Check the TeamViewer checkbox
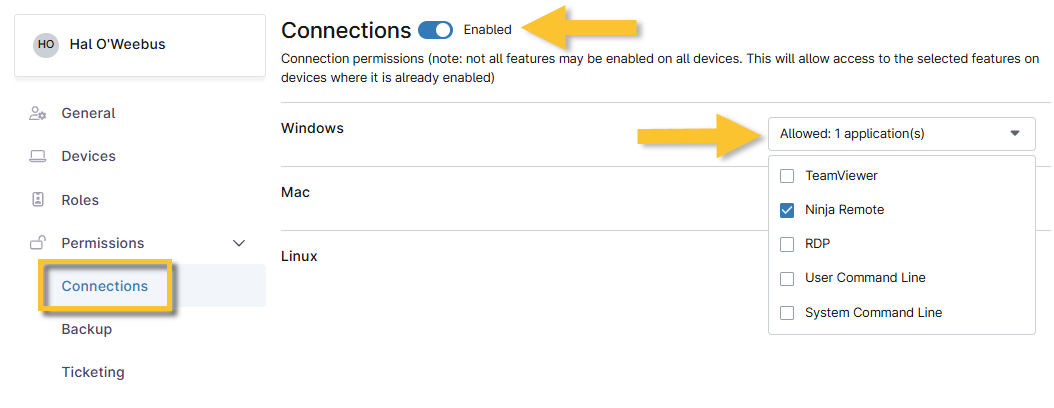This screenshot has height=408, width=1054. coord(787,176)
